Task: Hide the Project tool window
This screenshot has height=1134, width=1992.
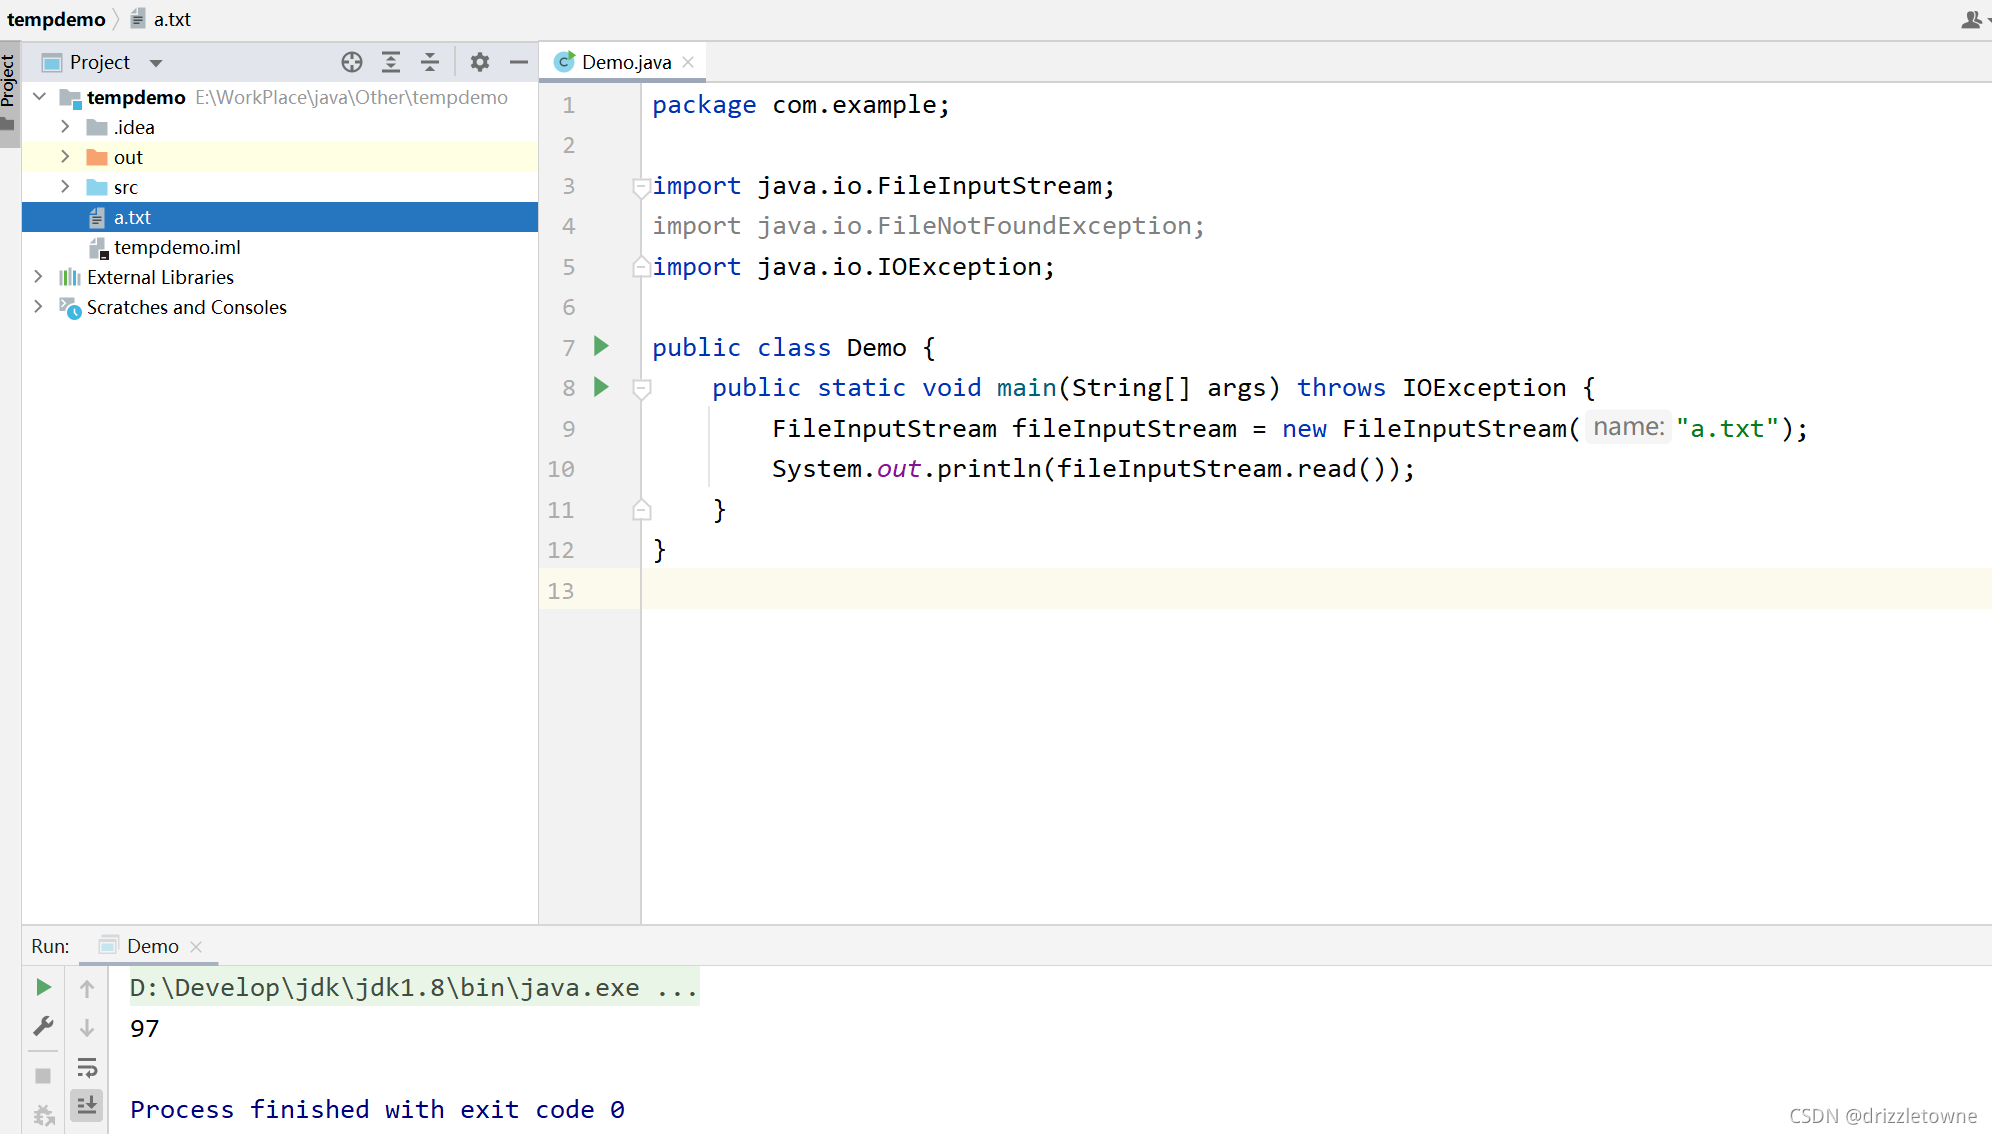Action: (x=518, y=62)
